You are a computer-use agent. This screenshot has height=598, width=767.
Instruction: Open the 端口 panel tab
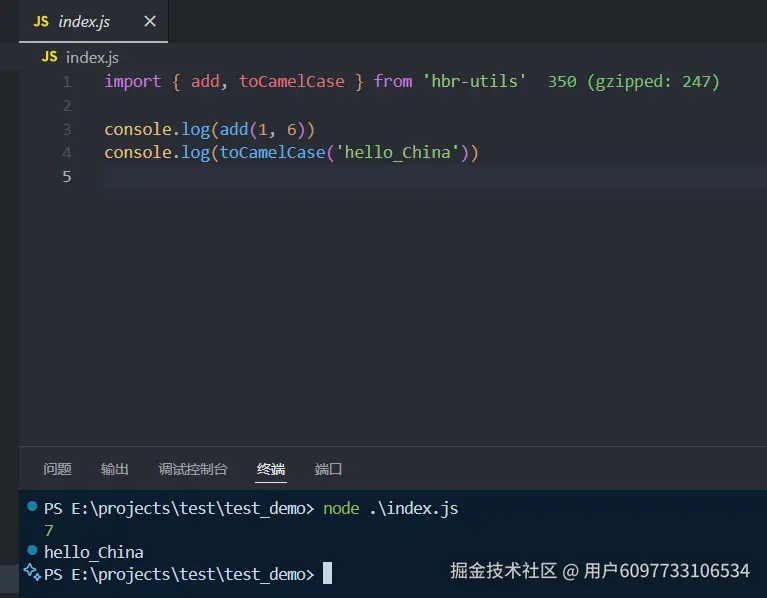(328, 469)
